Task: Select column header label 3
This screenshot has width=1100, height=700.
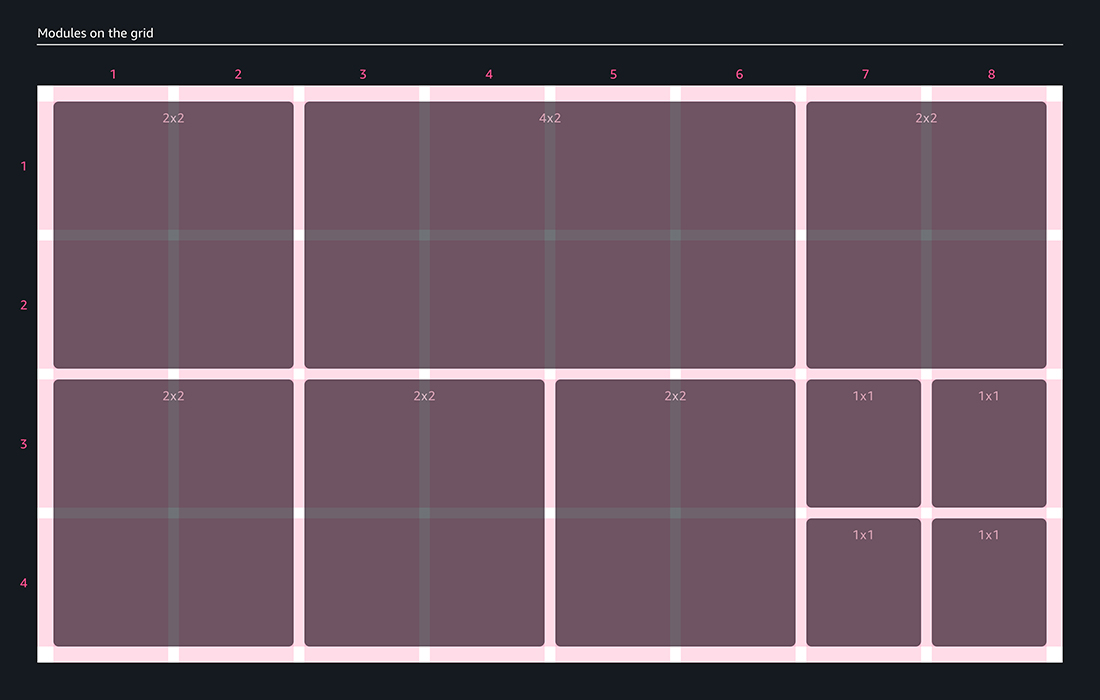Action: pos(363,75)
